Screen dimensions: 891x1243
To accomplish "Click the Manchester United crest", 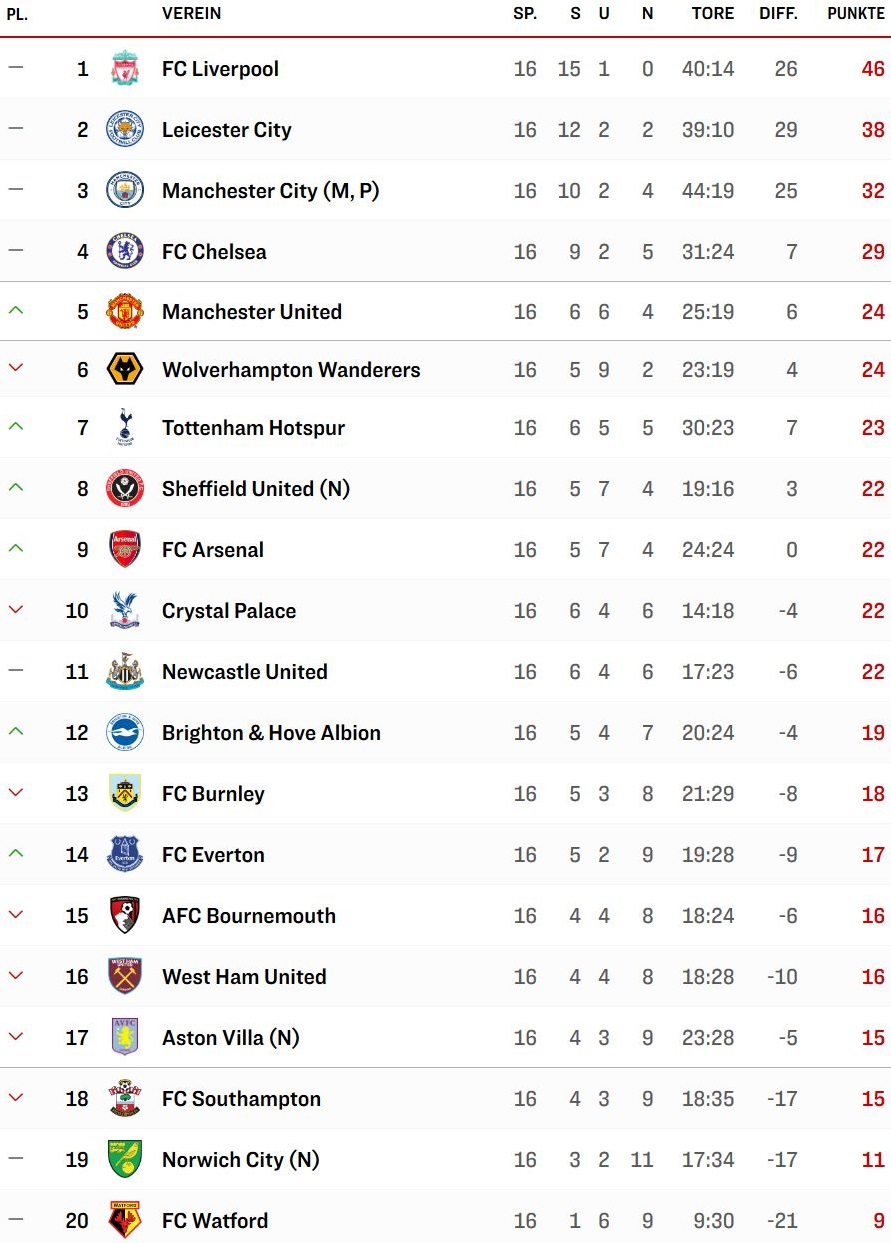I will [125, 312].
